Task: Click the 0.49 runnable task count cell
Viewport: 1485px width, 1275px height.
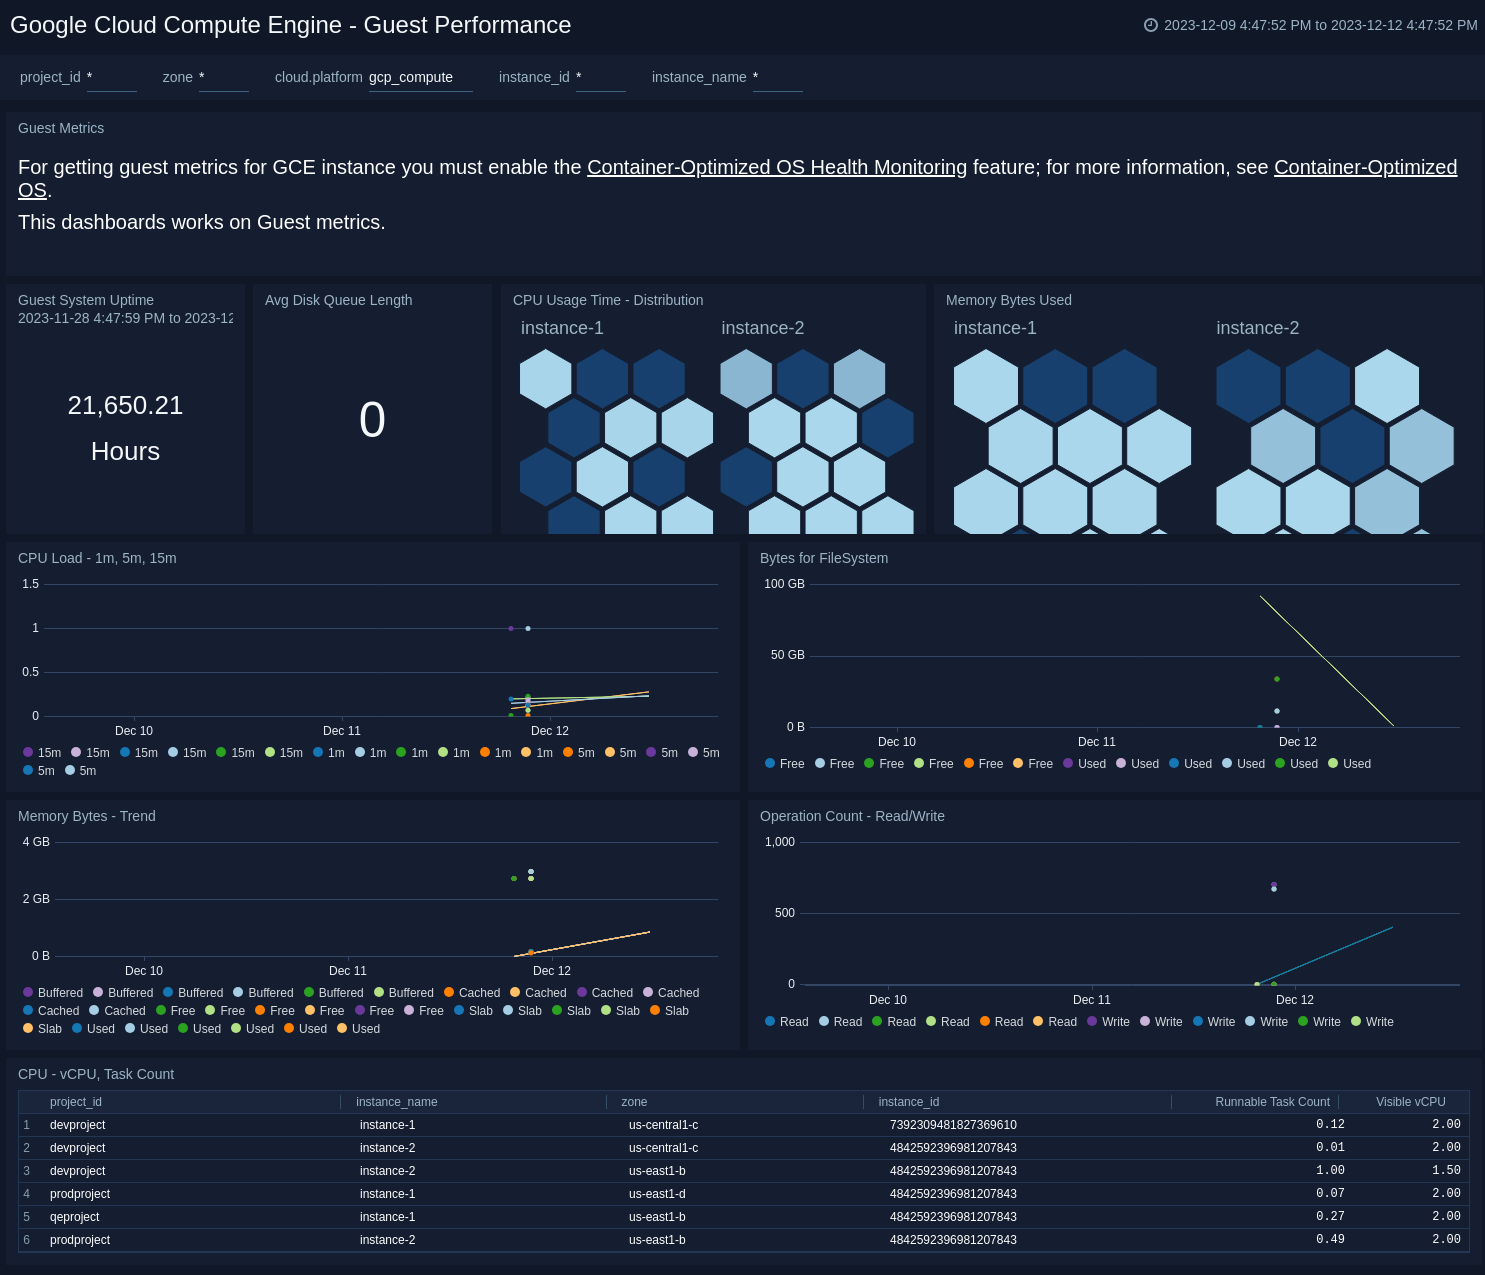Action: coord(1330,1240)
